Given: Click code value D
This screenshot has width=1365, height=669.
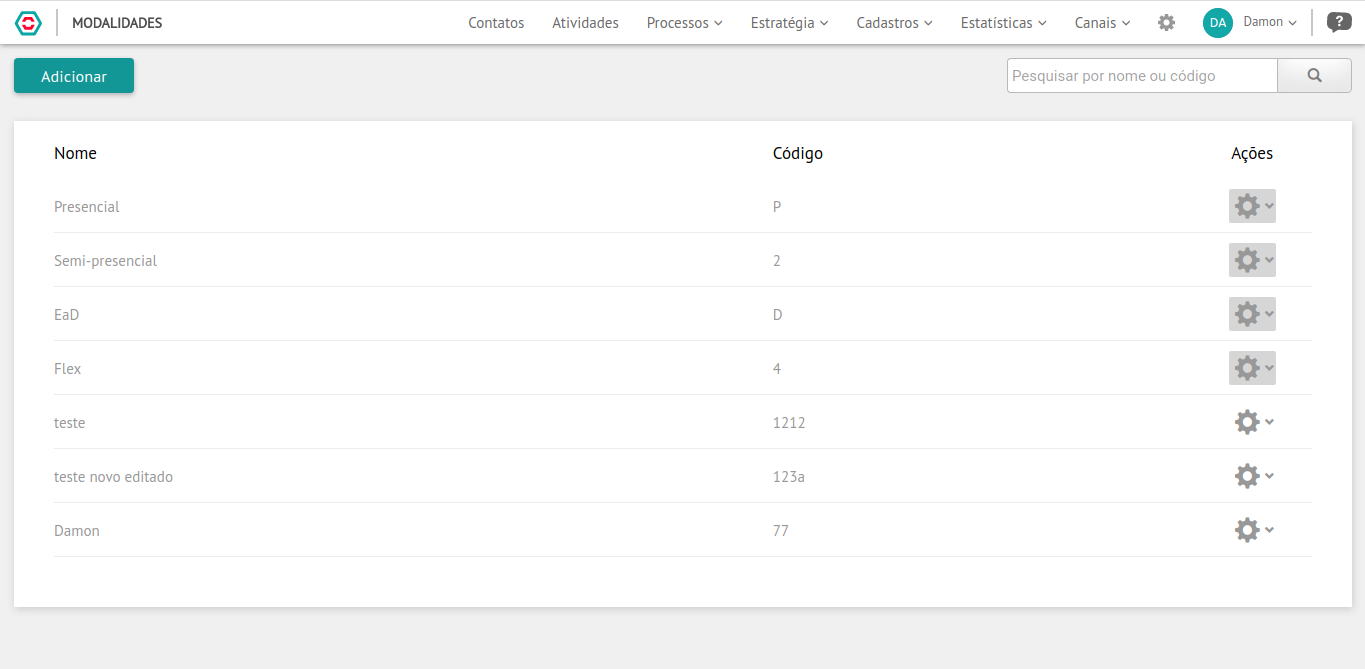Looking at the screenshot, I should [x=778, y=315].
